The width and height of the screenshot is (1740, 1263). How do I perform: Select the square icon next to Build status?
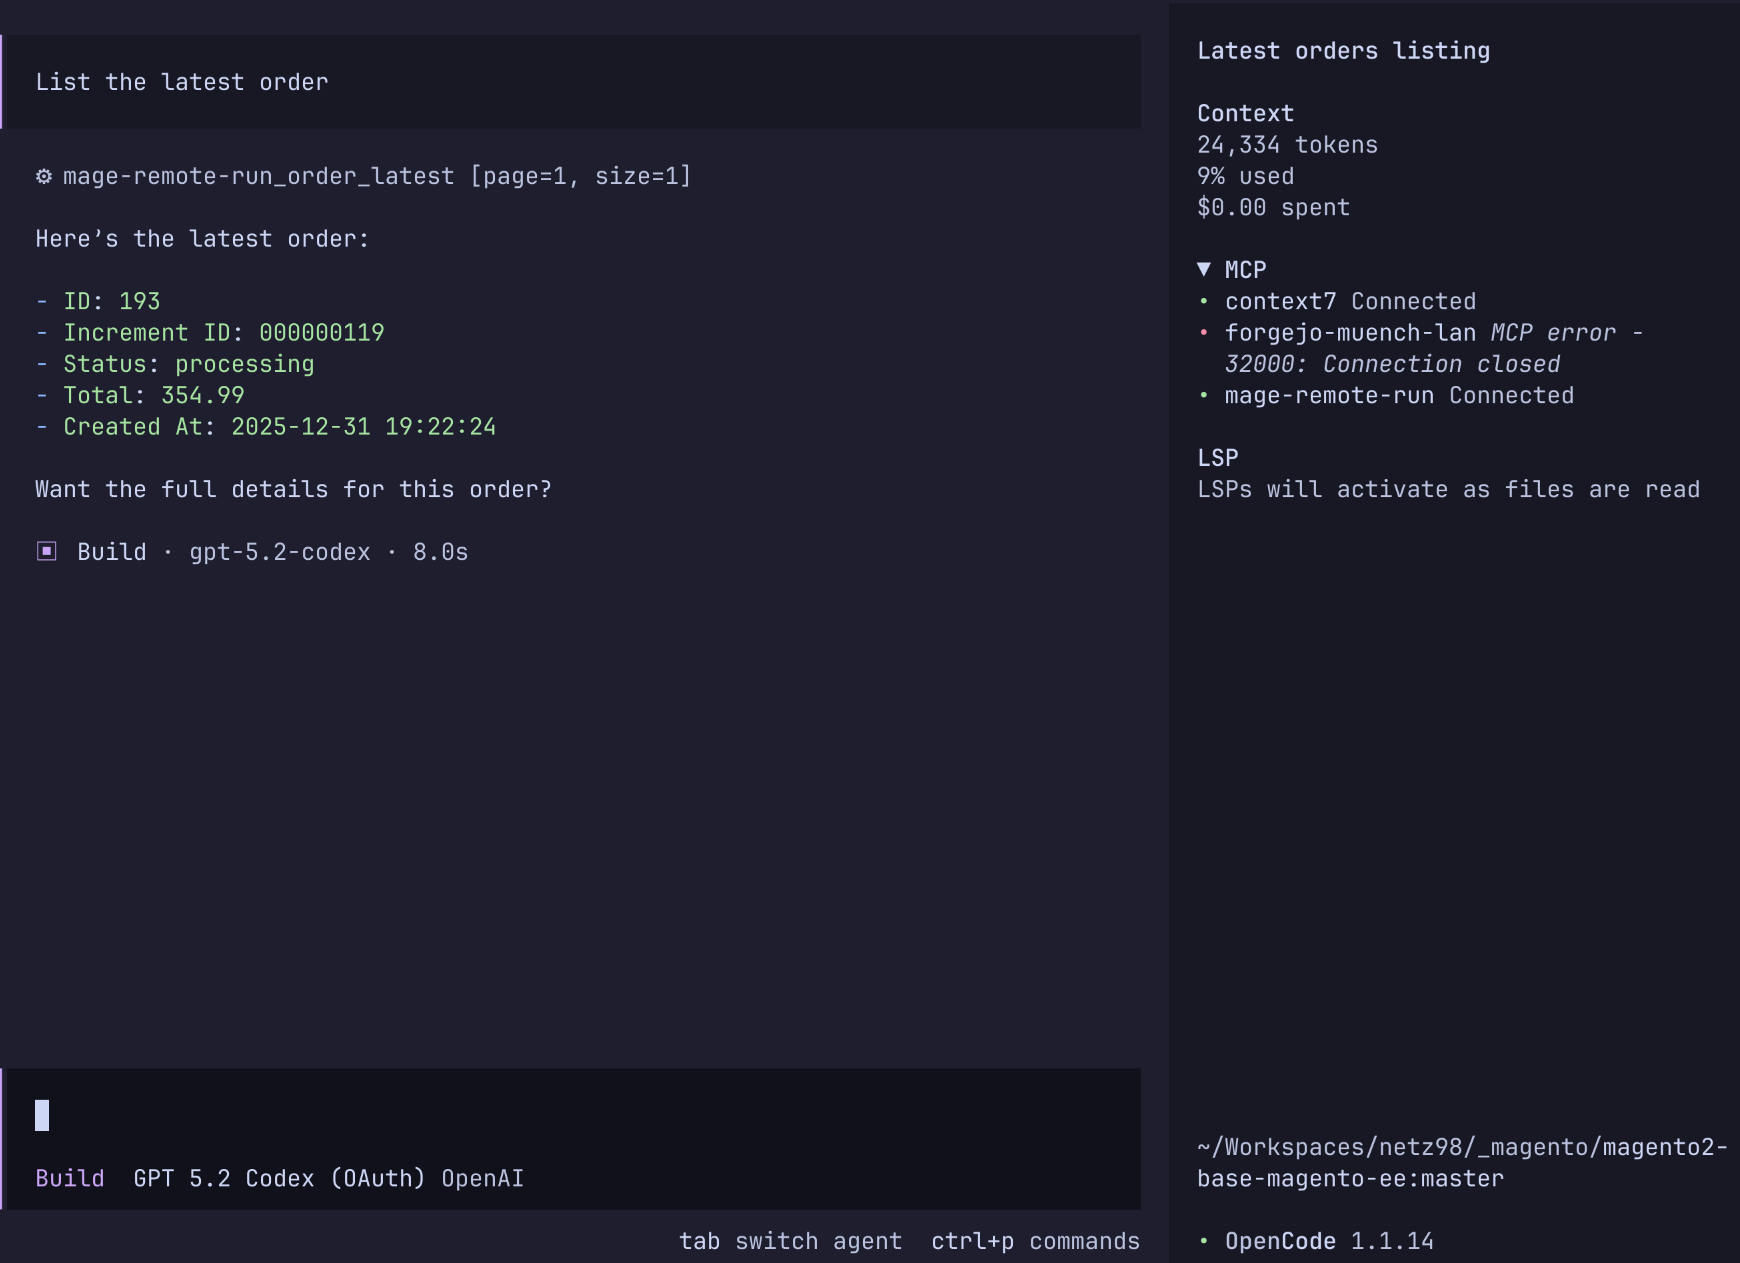(46, 551)
